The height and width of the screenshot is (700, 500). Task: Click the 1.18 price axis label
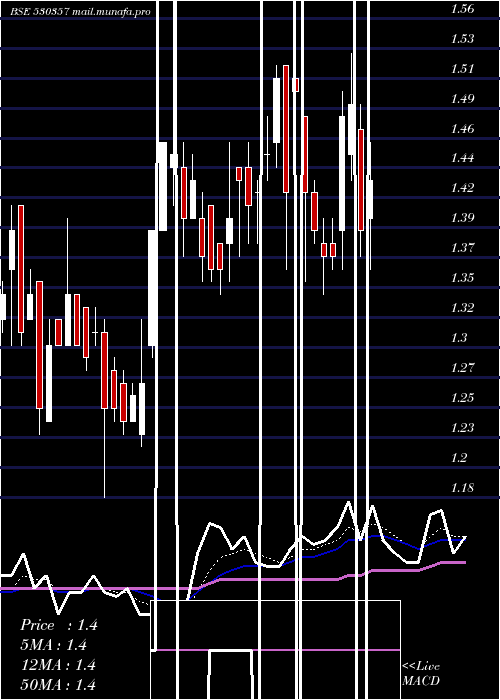click(x=462, y=487)
